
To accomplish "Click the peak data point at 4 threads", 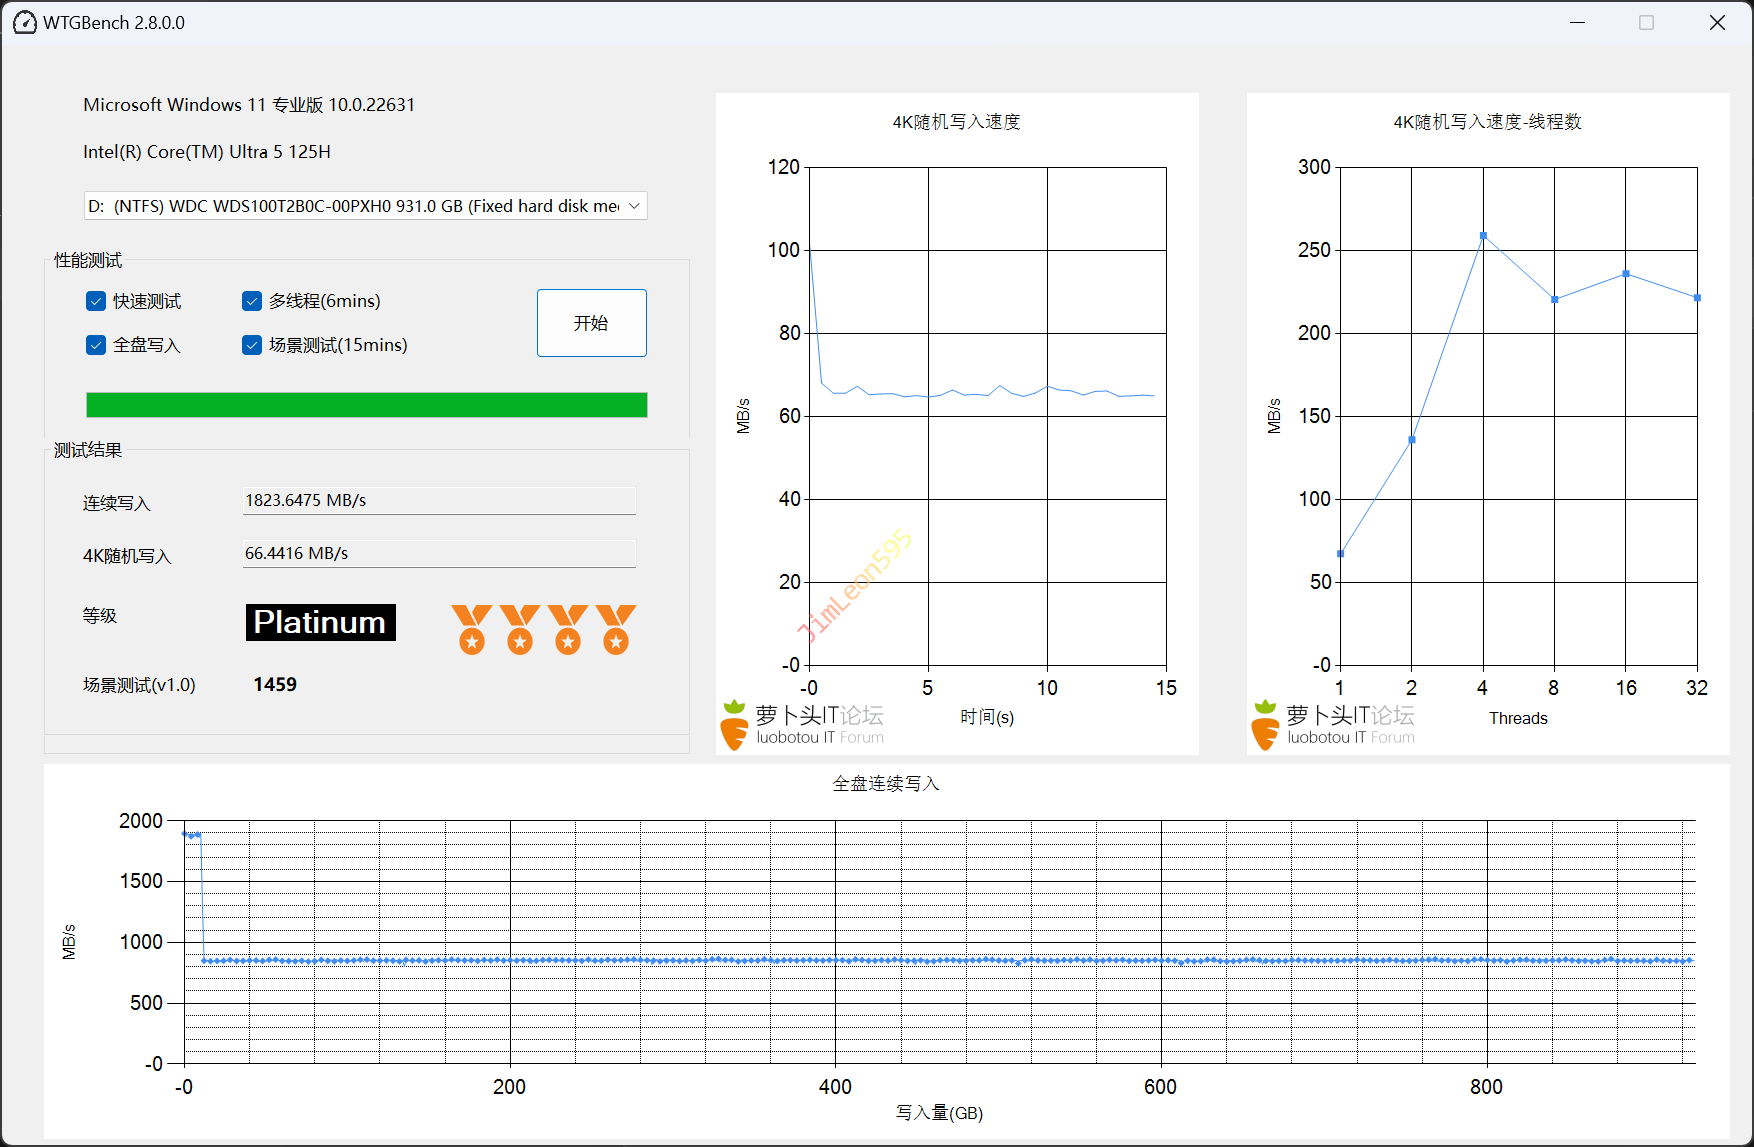I will tap(1483, 236).
